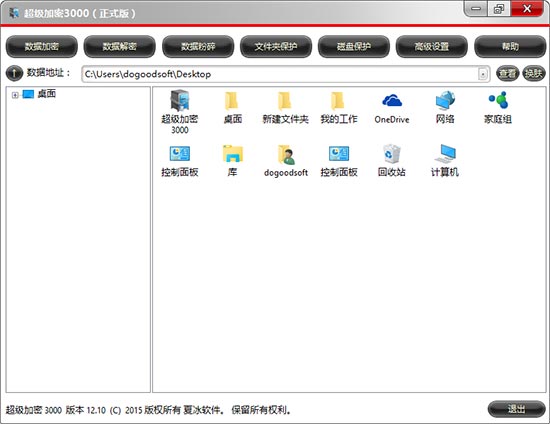550x424 pixels.
Task: Select the 库 libraries icon
Action: click(x=233, y=154)
